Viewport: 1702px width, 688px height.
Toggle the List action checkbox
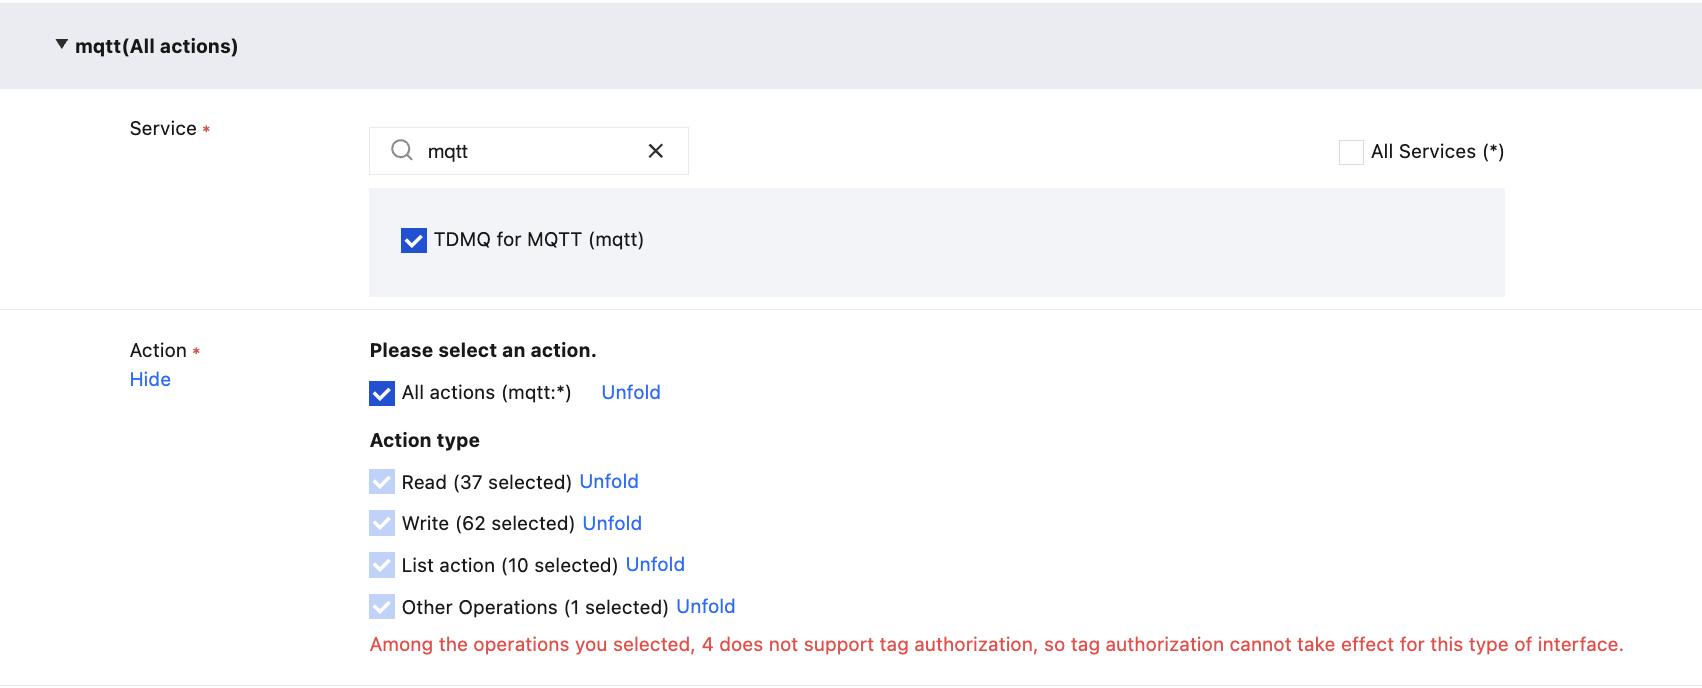click(382, 565)
